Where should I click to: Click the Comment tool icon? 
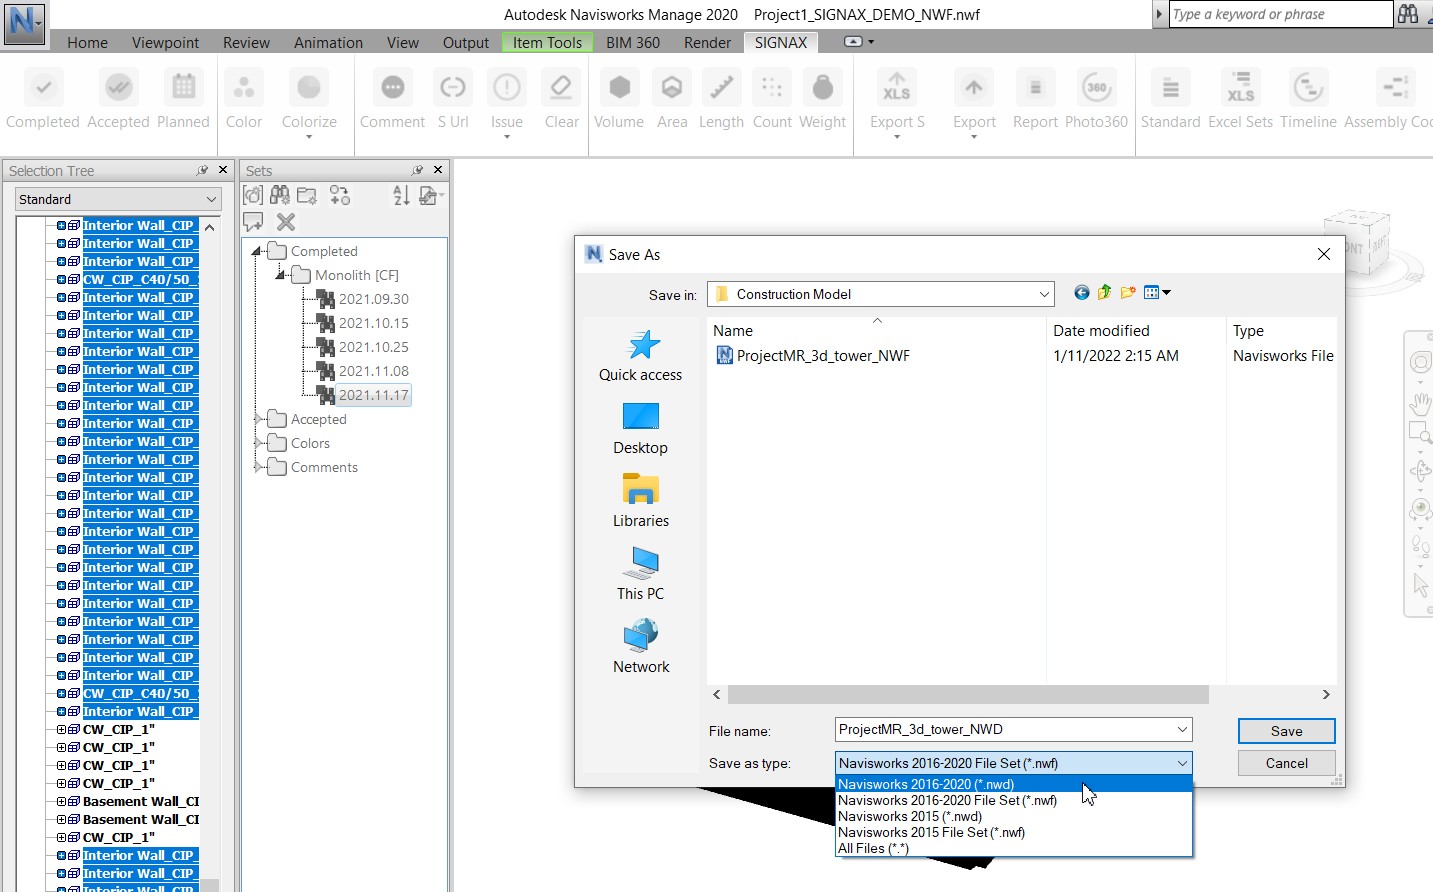(x=393, y=88)
